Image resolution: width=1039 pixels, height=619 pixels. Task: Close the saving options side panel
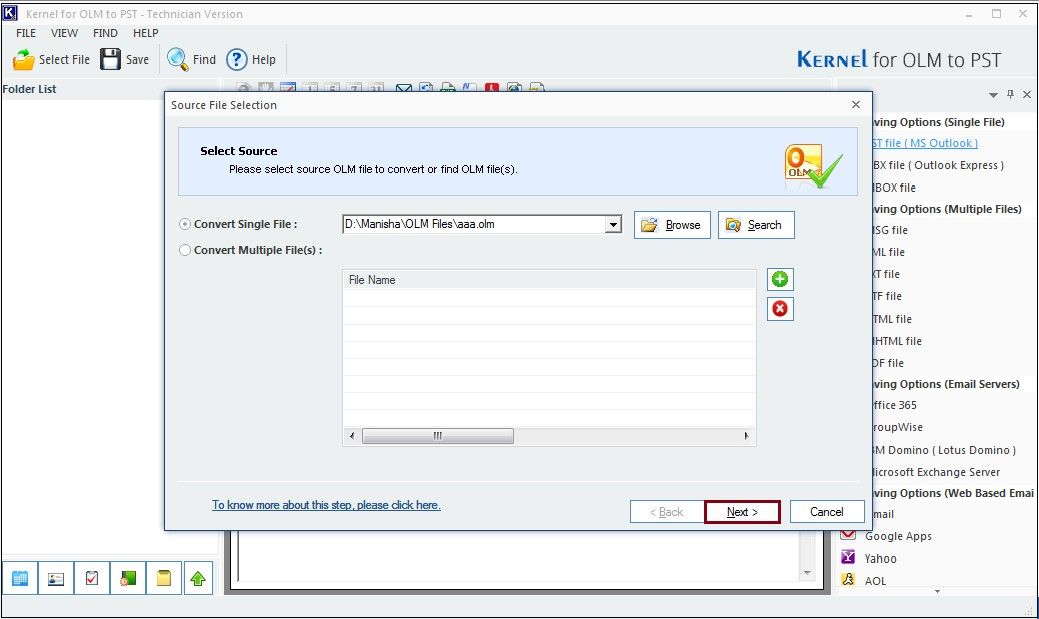coord(1027,94)
